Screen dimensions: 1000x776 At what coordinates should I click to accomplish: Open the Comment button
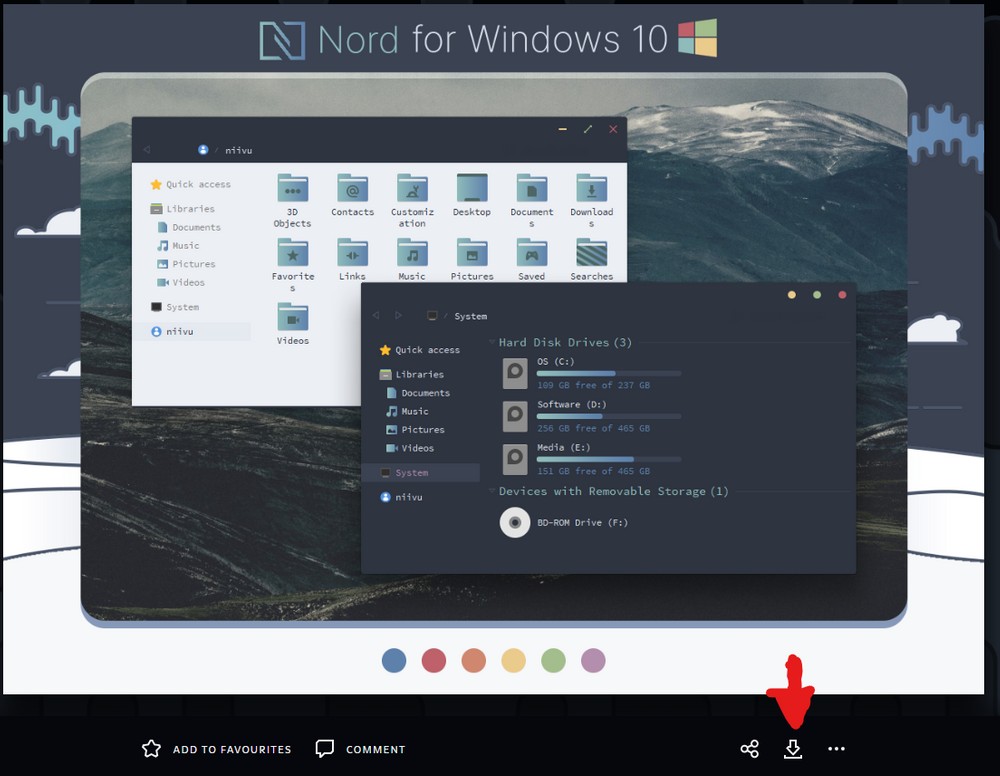pyautogui.click(x=325, y=749)
